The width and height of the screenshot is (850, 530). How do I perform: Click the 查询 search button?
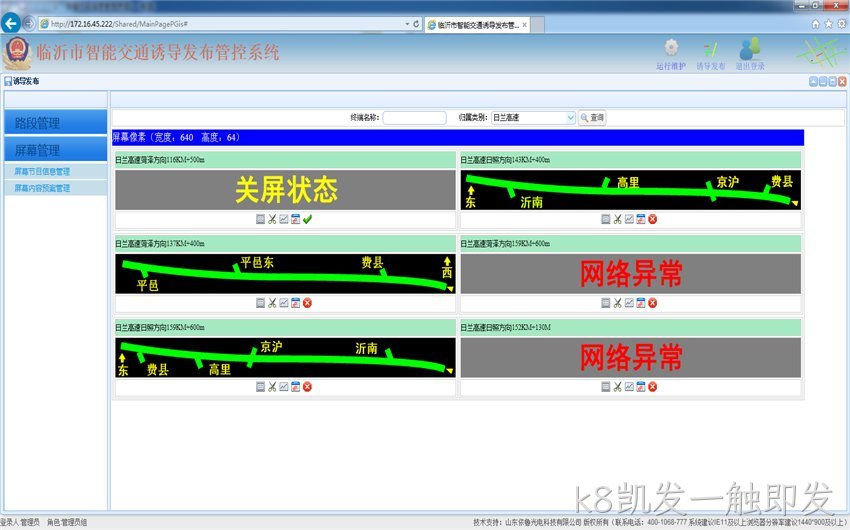[592, 118]
